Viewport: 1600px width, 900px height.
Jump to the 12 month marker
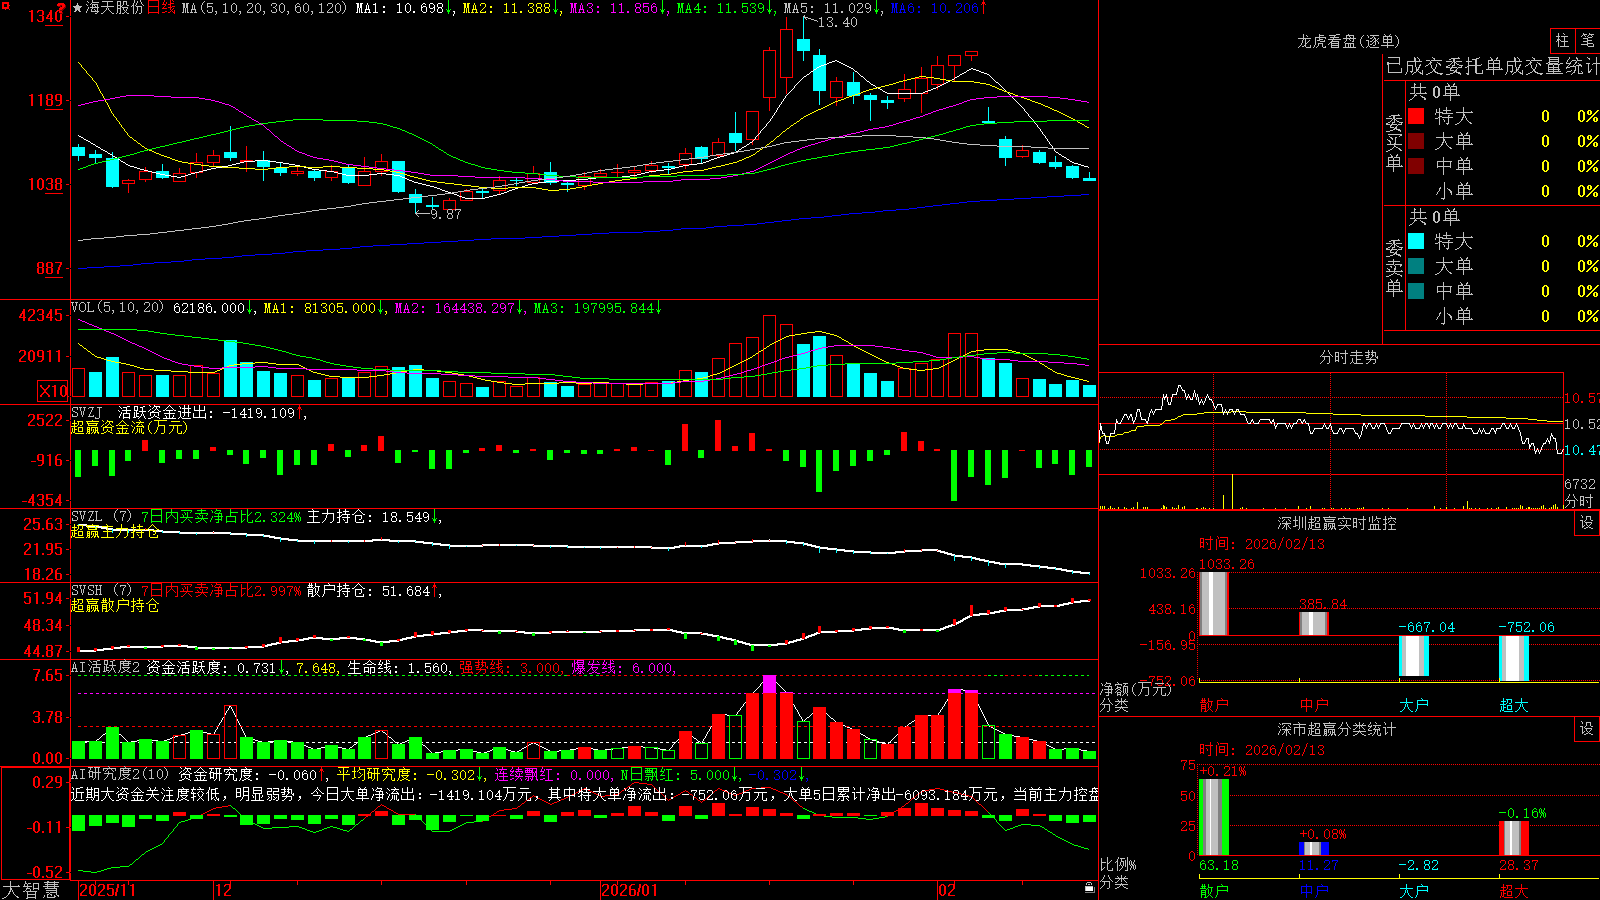224,890
